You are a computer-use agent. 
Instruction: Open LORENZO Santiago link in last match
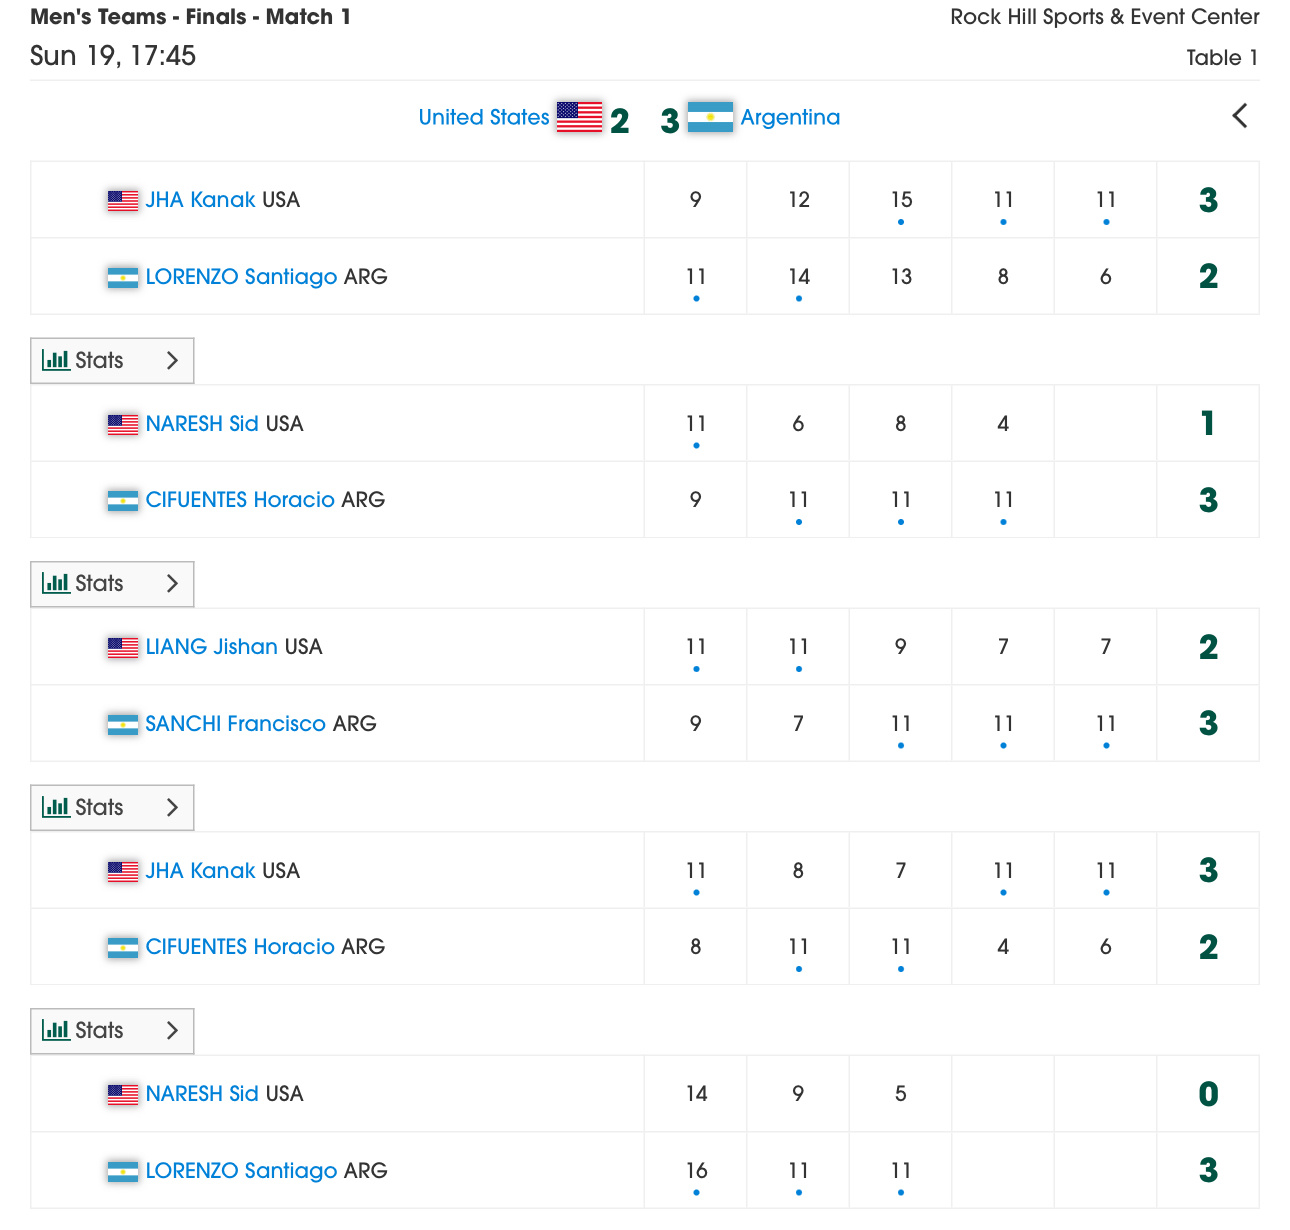click(242, 1170)
